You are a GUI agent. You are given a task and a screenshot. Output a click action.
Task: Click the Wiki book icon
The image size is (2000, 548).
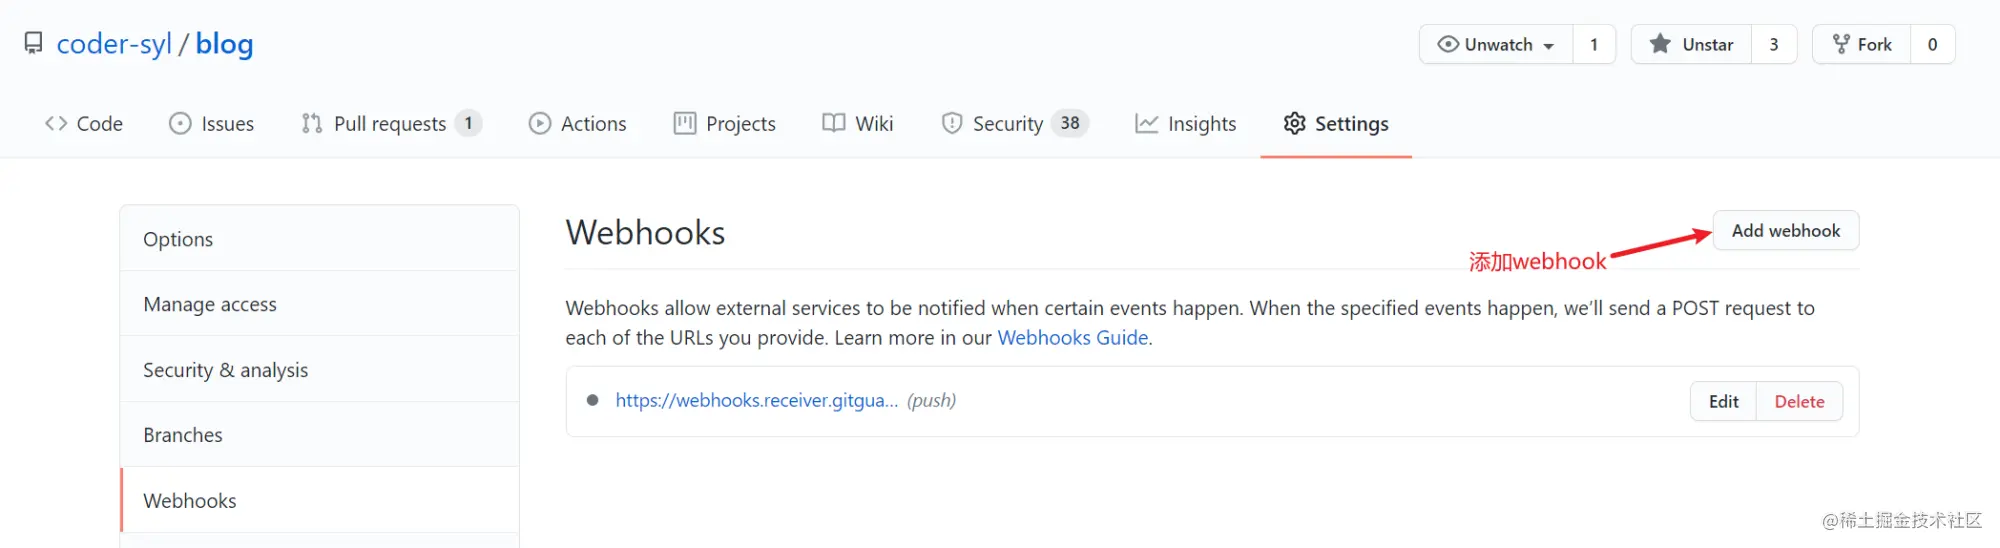click(x=834, y=123)
